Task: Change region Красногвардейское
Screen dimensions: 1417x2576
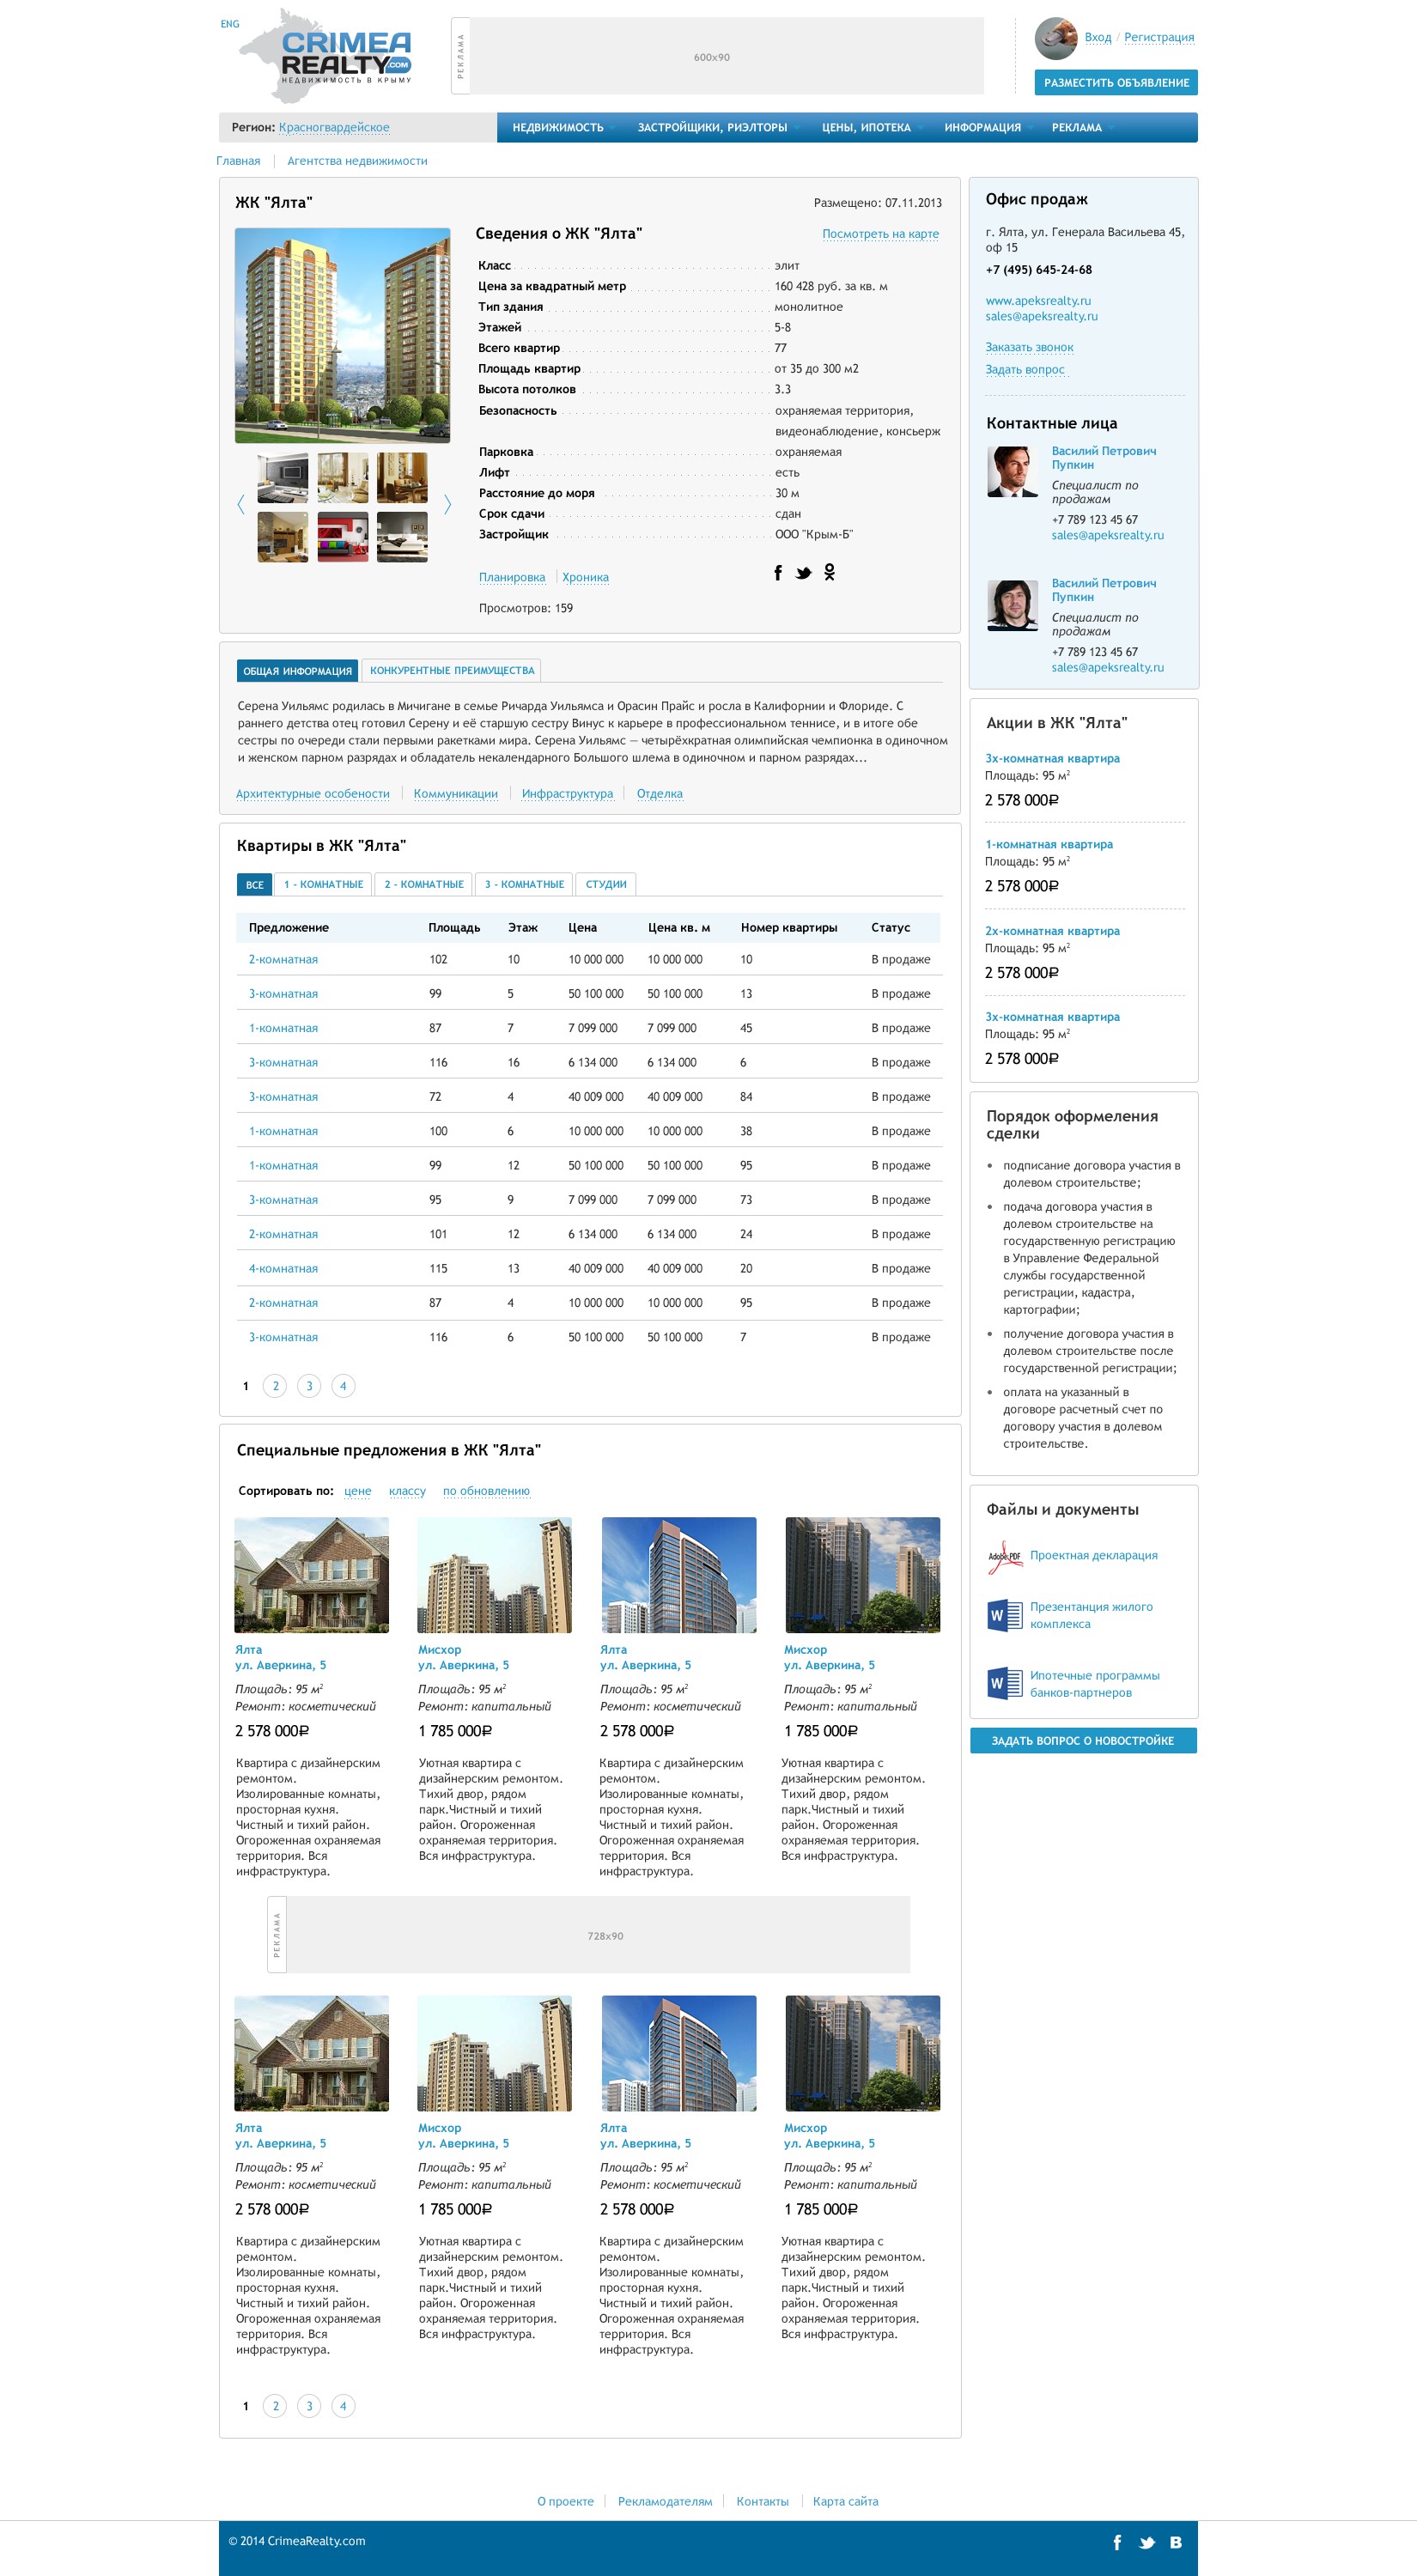Action: 334,128
